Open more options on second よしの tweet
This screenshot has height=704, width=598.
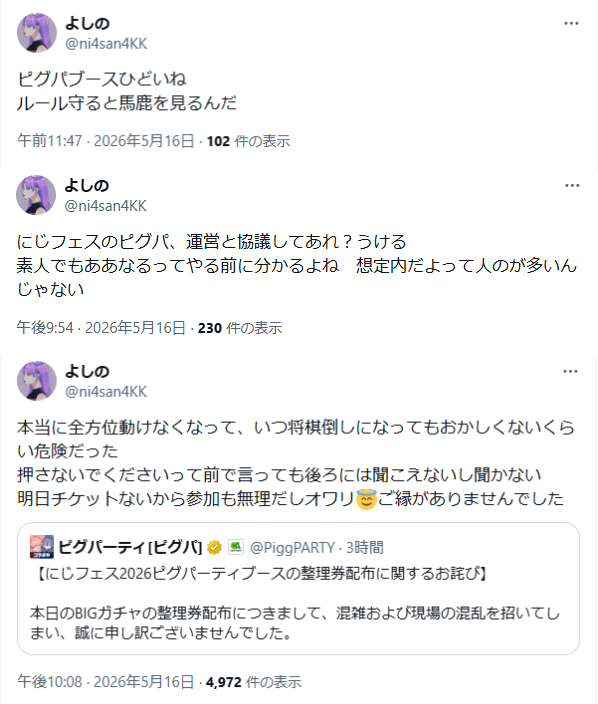pos(572,185)
